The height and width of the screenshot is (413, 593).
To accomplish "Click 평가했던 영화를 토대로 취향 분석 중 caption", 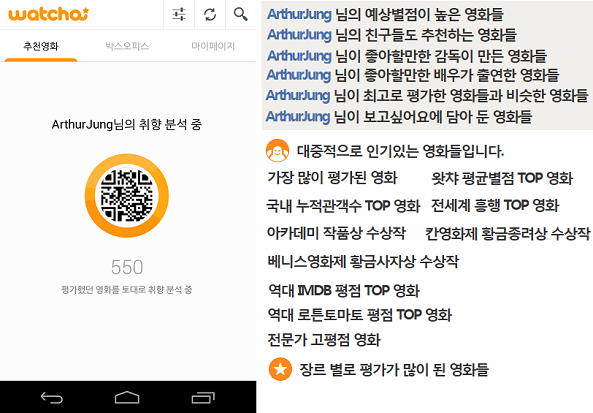I will [127, 290].
